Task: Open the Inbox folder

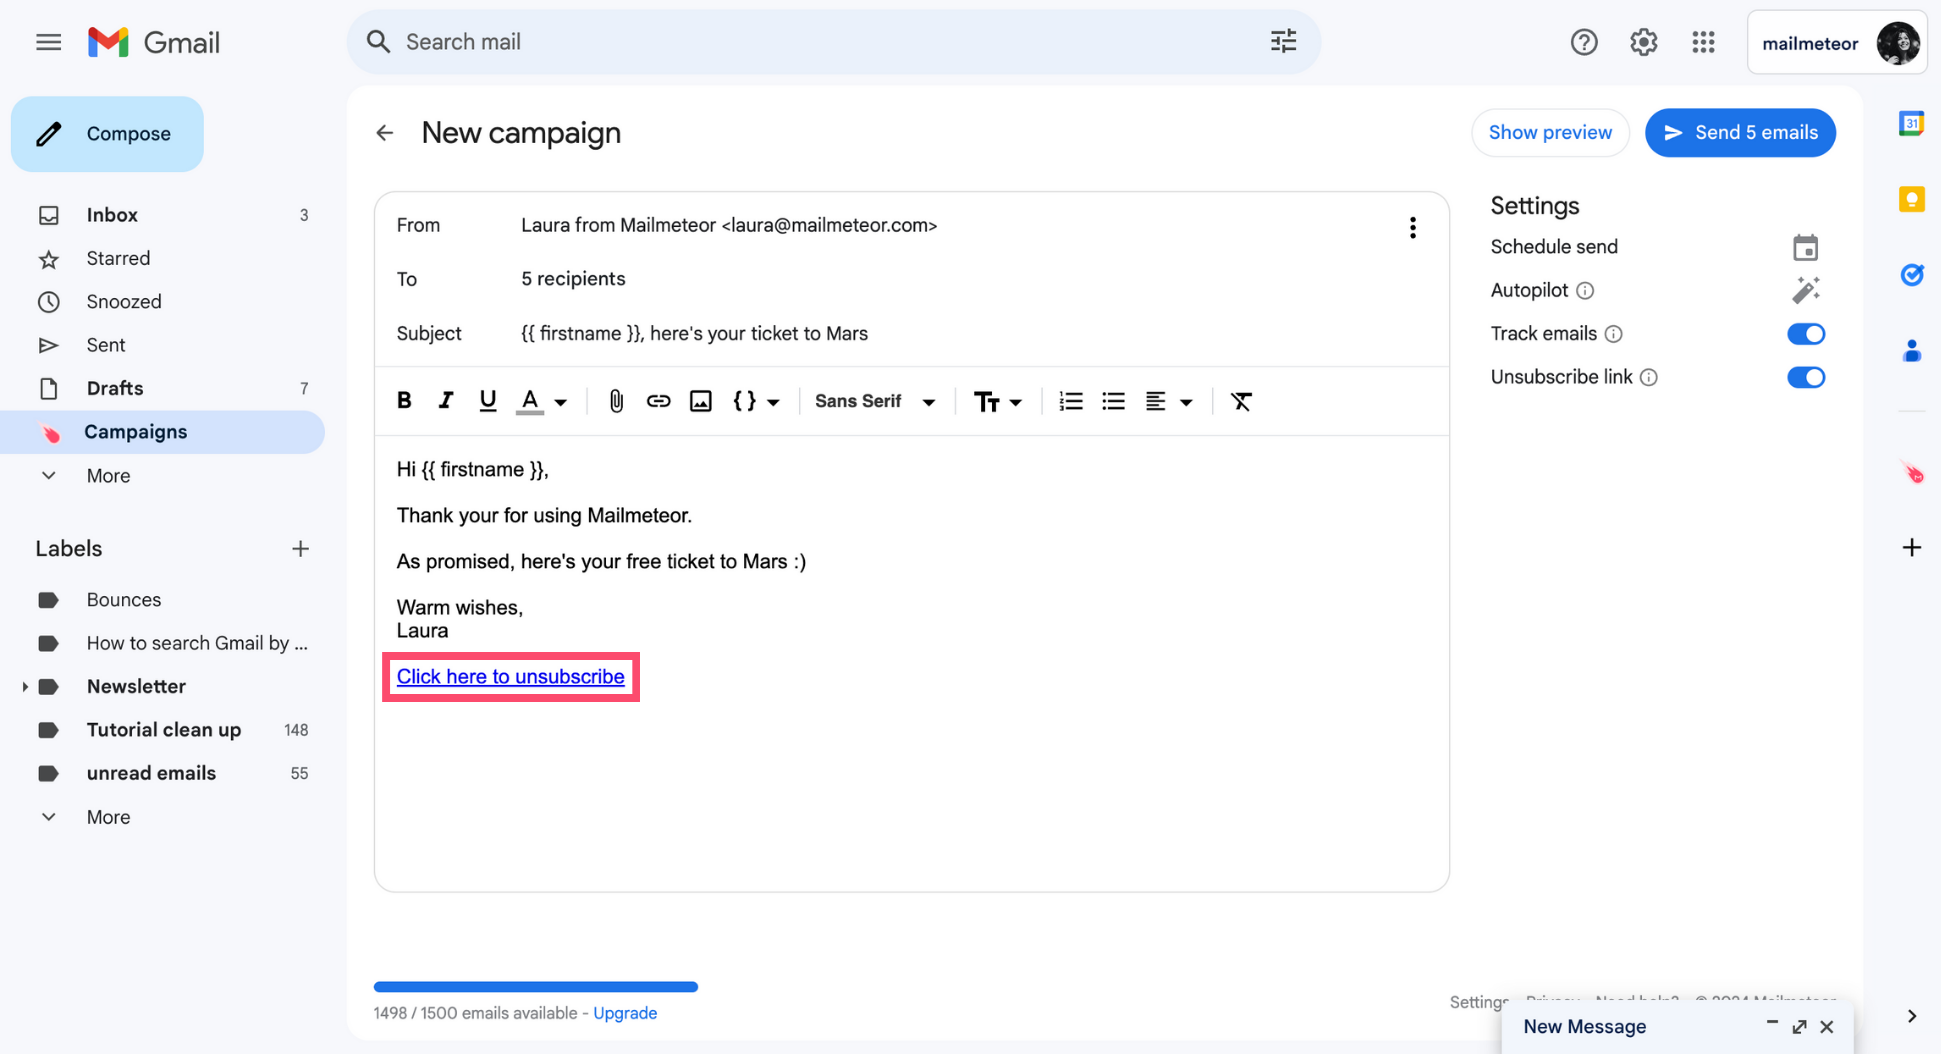Action: [162, 215]
